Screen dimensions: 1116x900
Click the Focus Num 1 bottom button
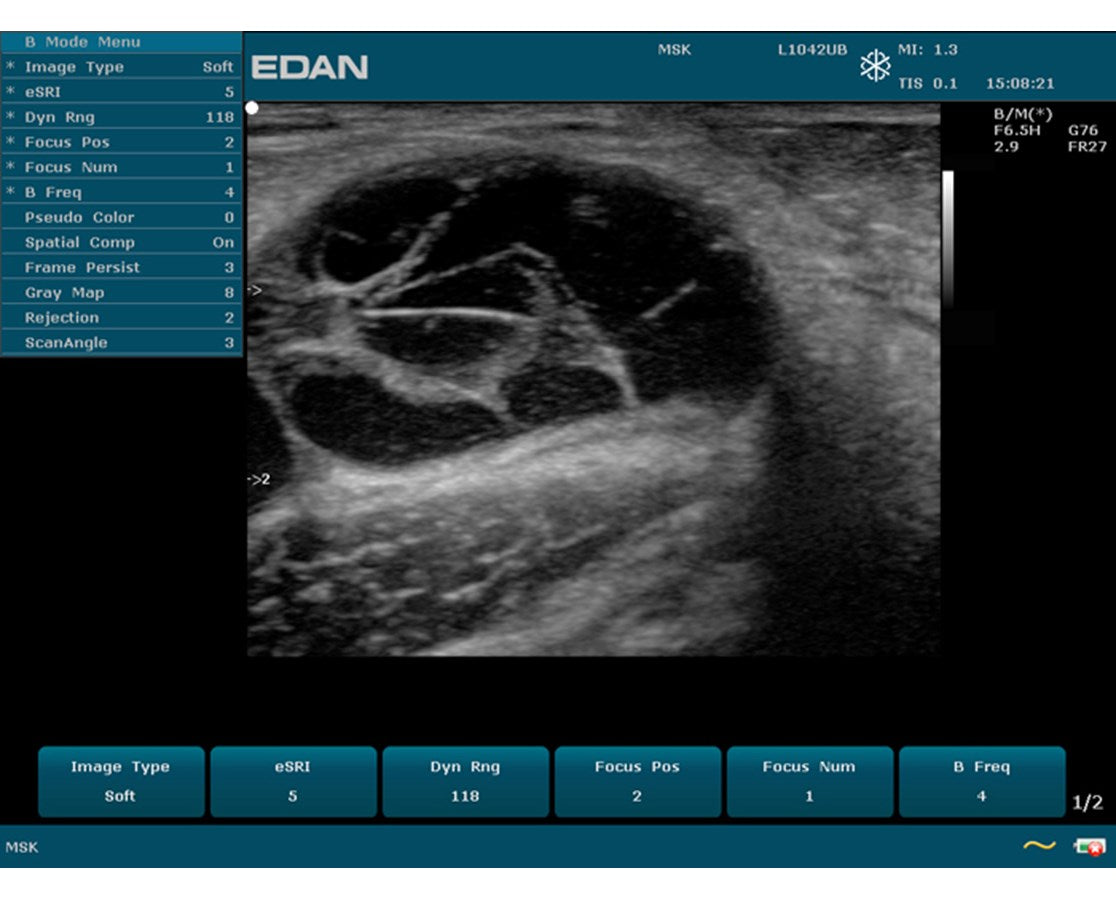coord(809,781)
